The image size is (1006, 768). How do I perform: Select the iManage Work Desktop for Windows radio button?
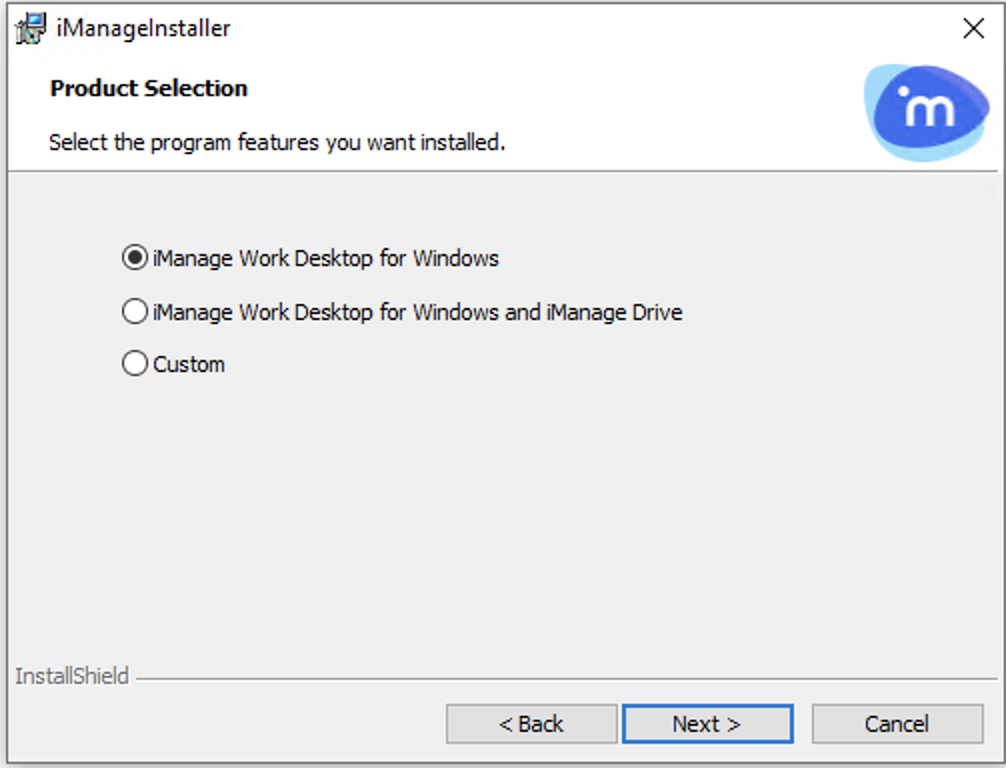click(x=134, y=258)
